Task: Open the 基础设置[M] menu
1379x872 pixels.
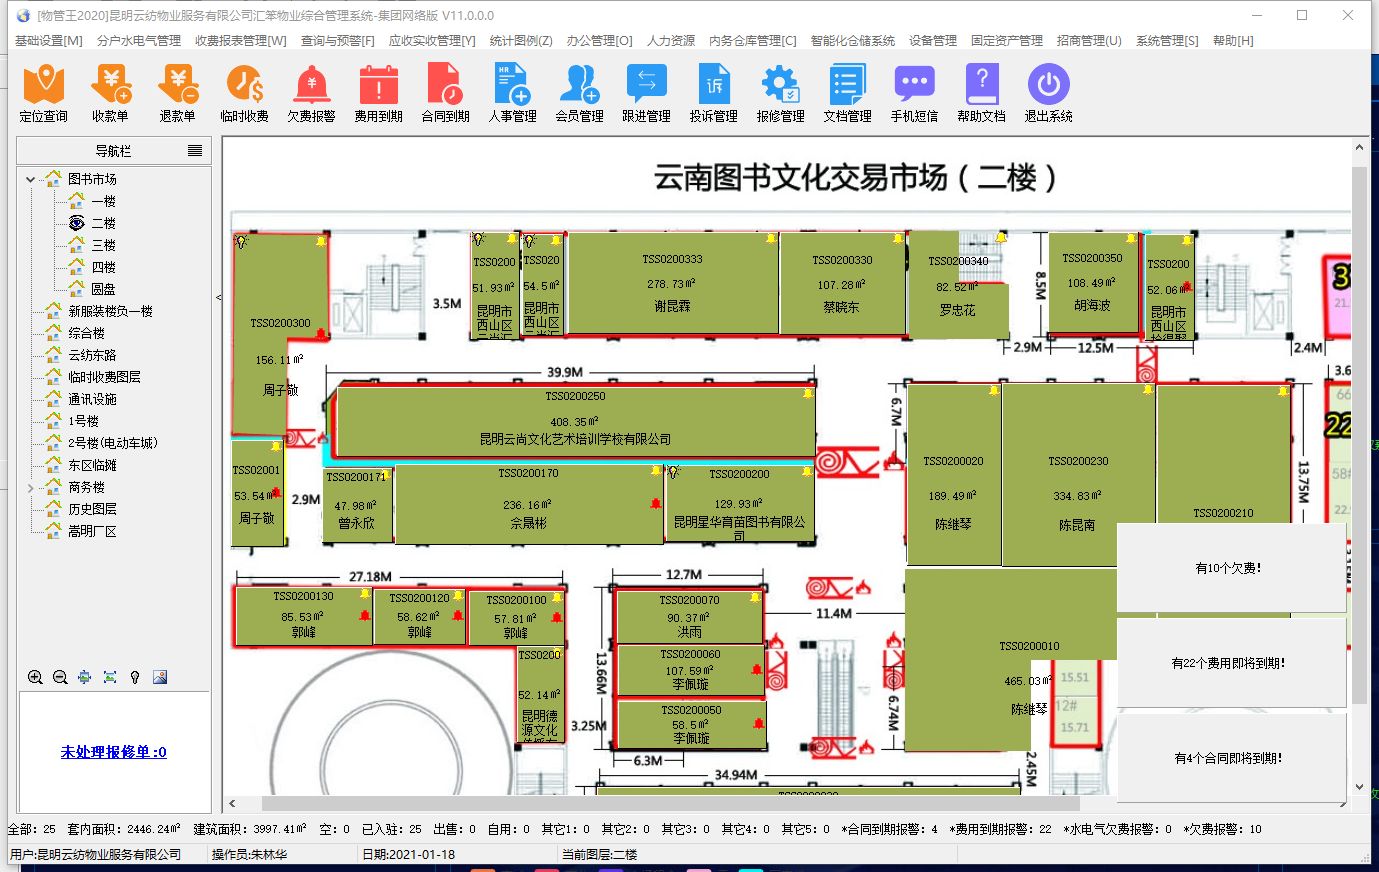Action: 49,41
